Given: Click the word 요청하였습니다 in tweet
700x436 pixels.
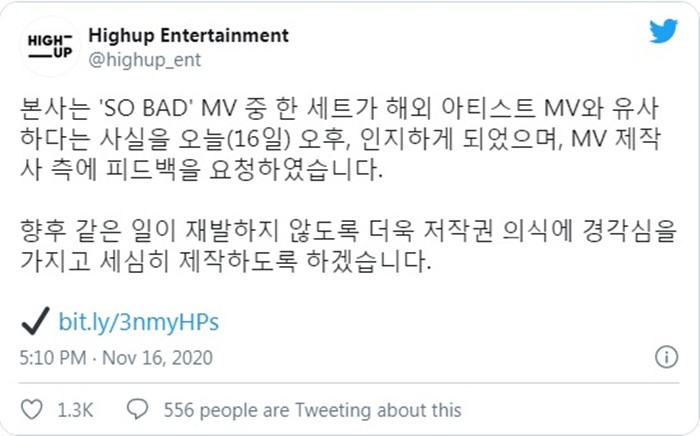Looking at the screenshot, I should pyautogui.click(x=295, y=170).
